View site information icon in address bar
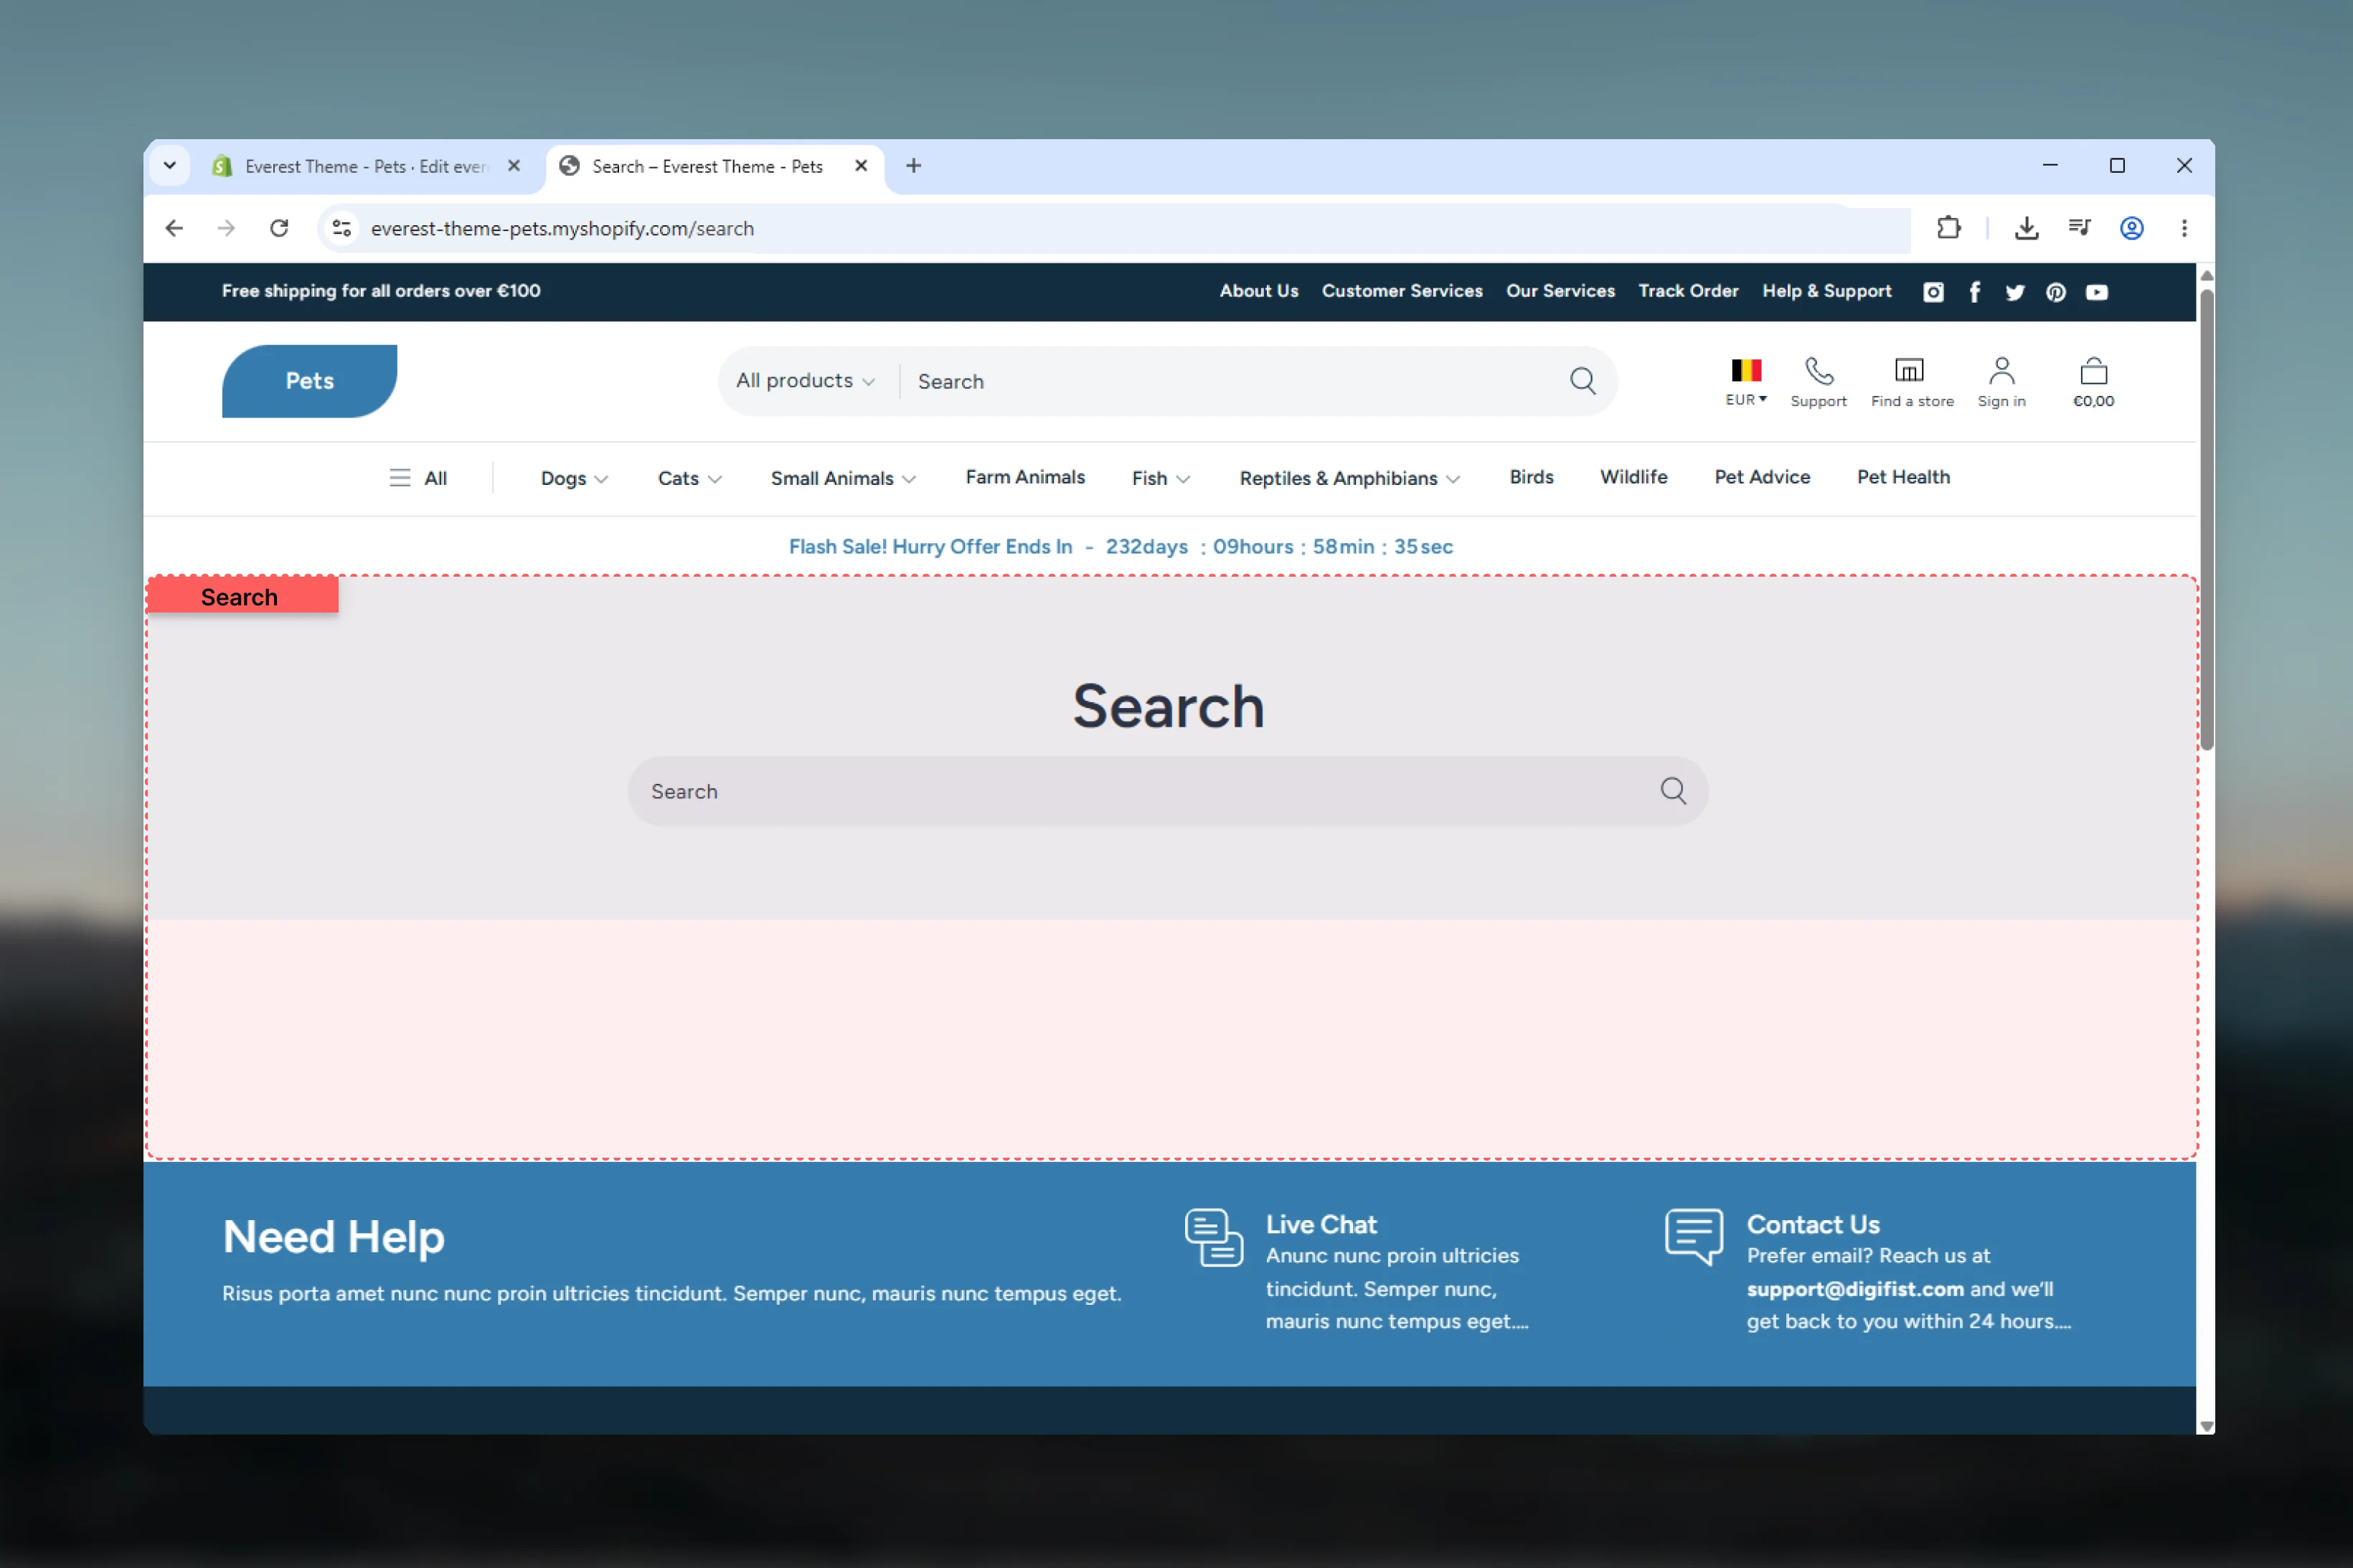 (x=342, y=228)
